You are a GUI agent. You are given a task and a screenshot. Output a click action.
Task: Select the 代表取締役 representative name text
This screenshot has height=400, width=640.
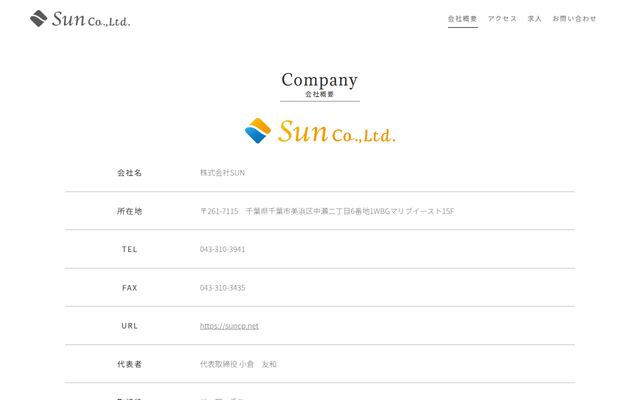point(238,364)
